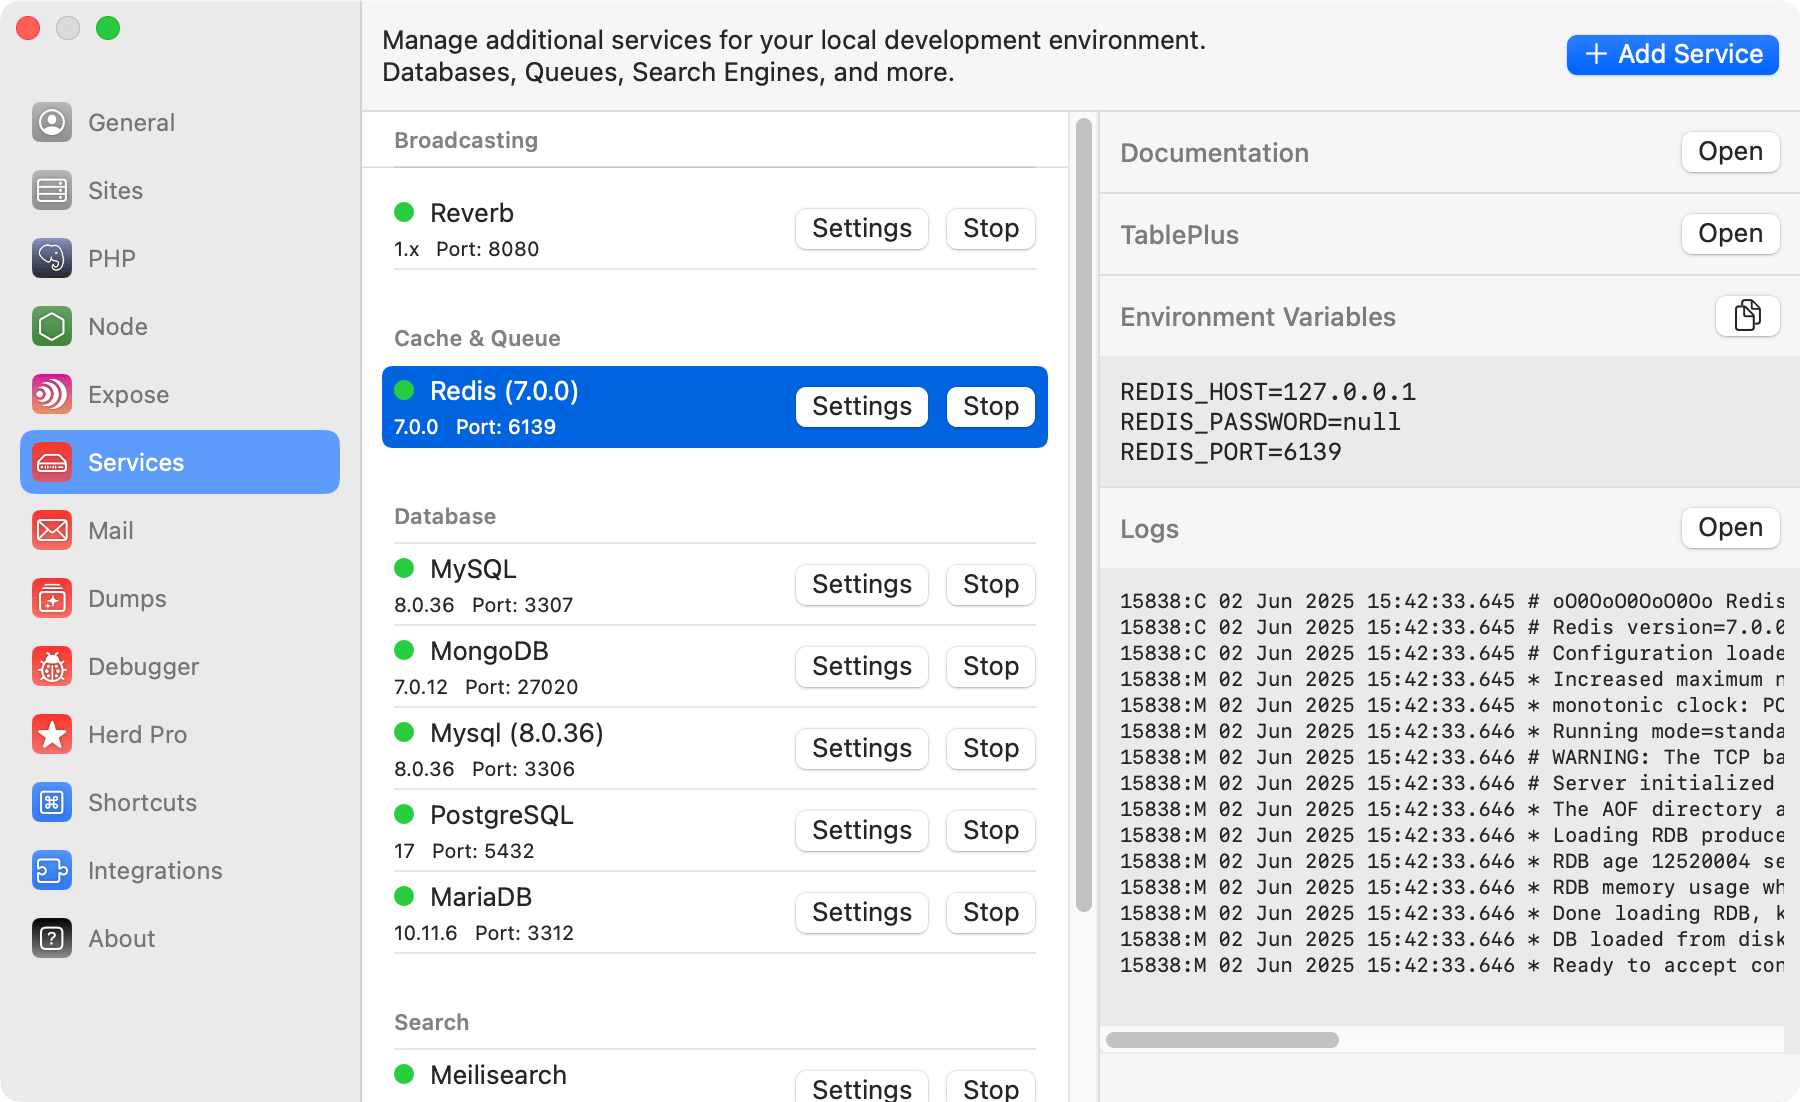Switch to the Sites section
This screenshot has height=1102, width=1800.
[114, 190]
